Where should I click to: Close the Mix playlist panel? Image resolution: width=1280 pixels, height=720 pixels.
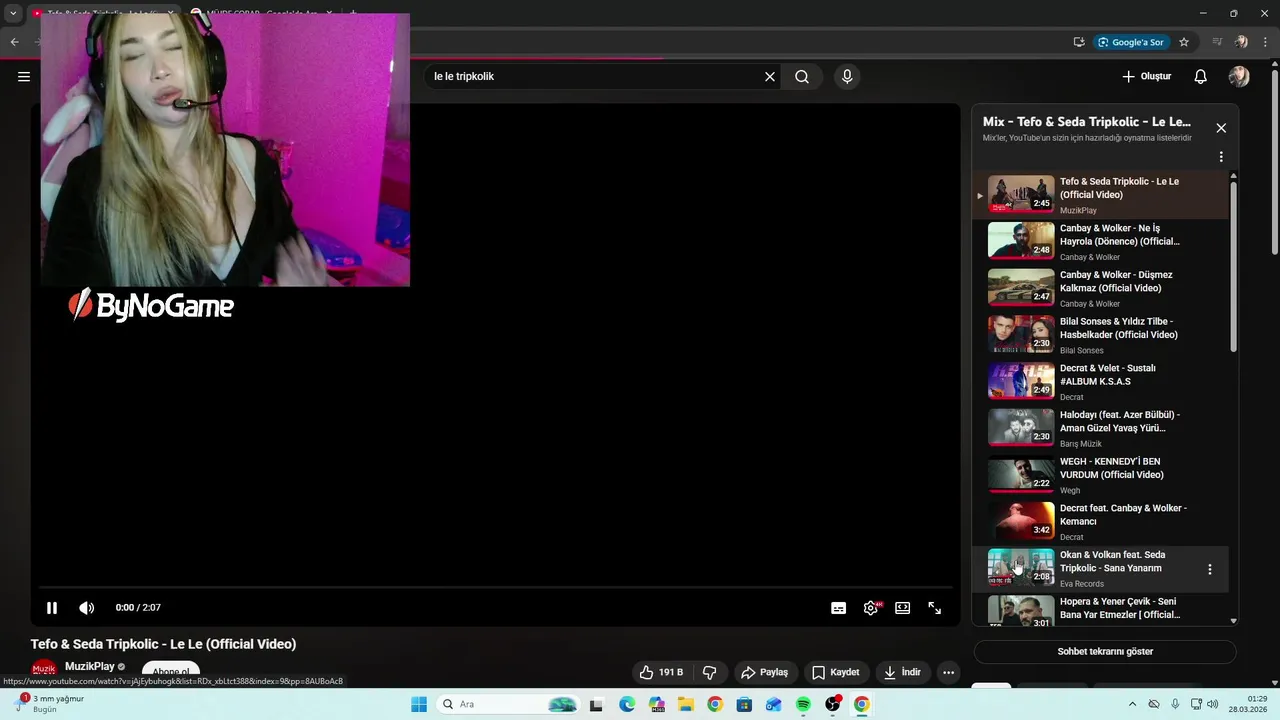pos(1221,128)
